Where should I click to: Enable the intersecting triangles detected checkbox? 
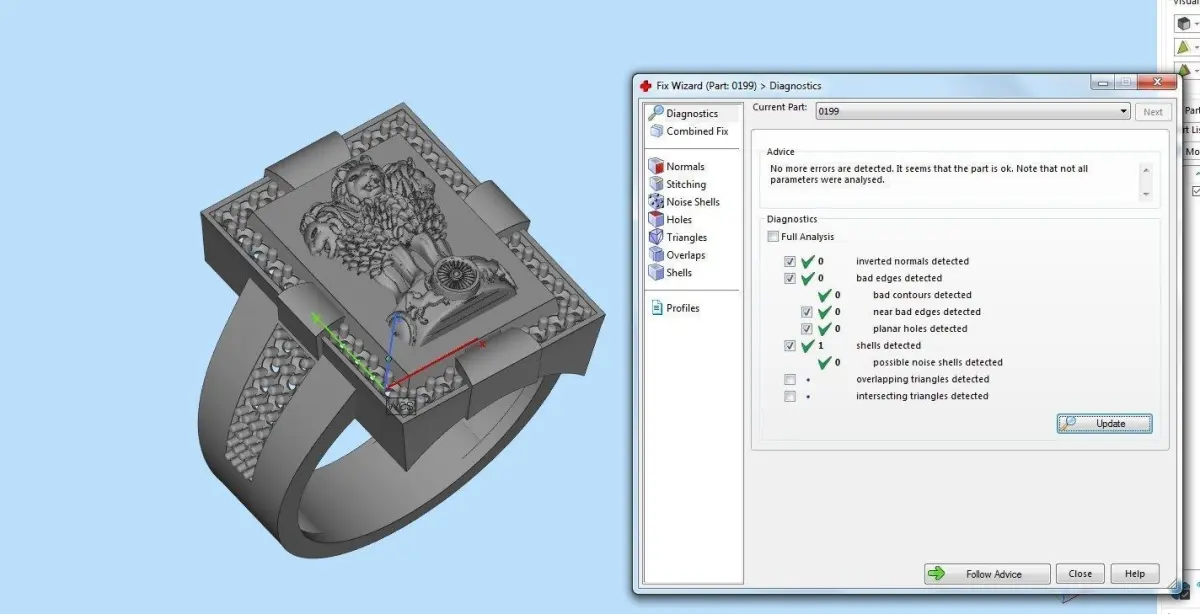[790, 397]
